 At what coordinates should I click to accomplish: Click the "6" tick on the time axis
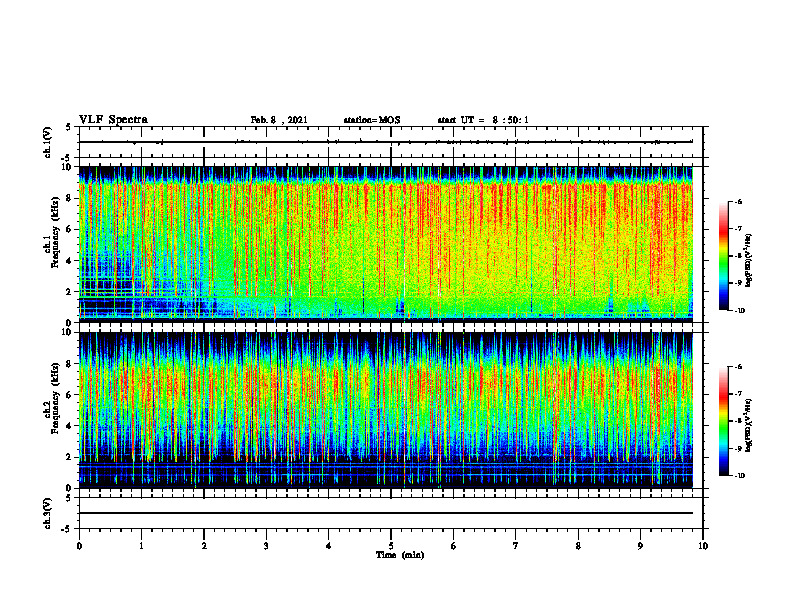pos(454,546)
